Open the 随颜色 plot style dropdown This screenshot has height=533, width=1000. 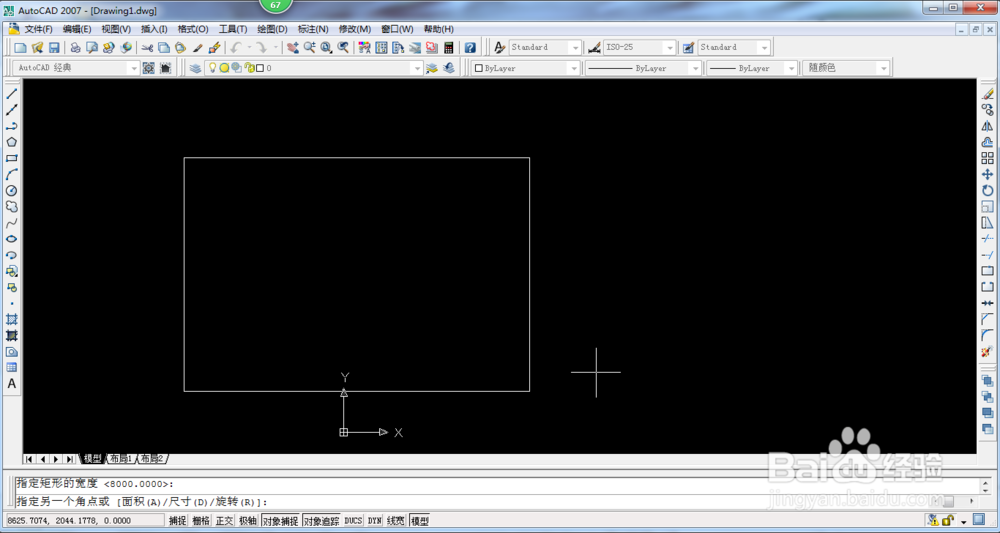click(883, 68)
